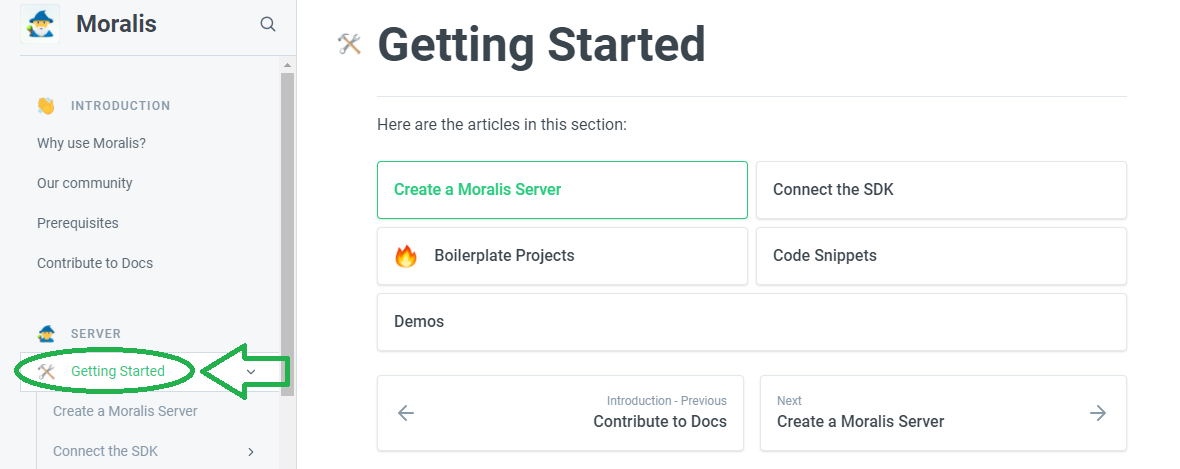1180x469 pixels.
Task: Click the right arrow icon for next page
Action: (1098, 413)
